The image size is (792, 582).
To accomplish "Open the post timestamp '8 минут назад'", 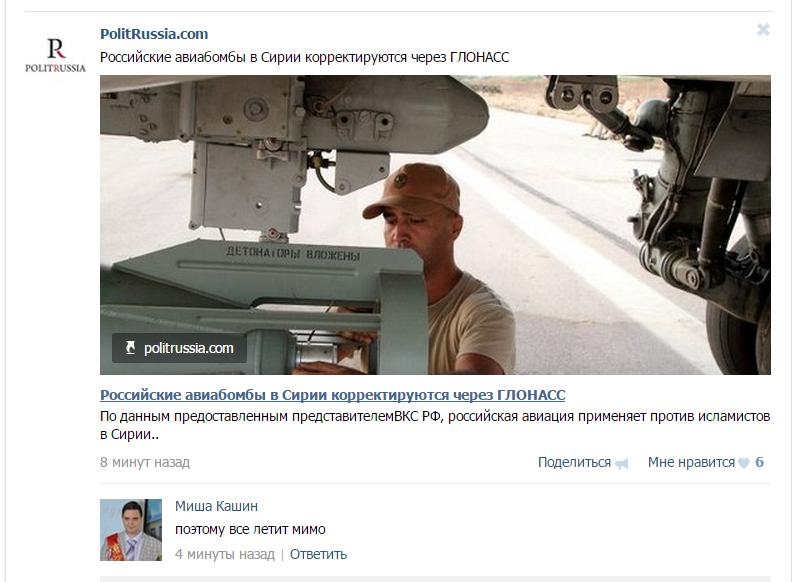I will tap(145, 462).
